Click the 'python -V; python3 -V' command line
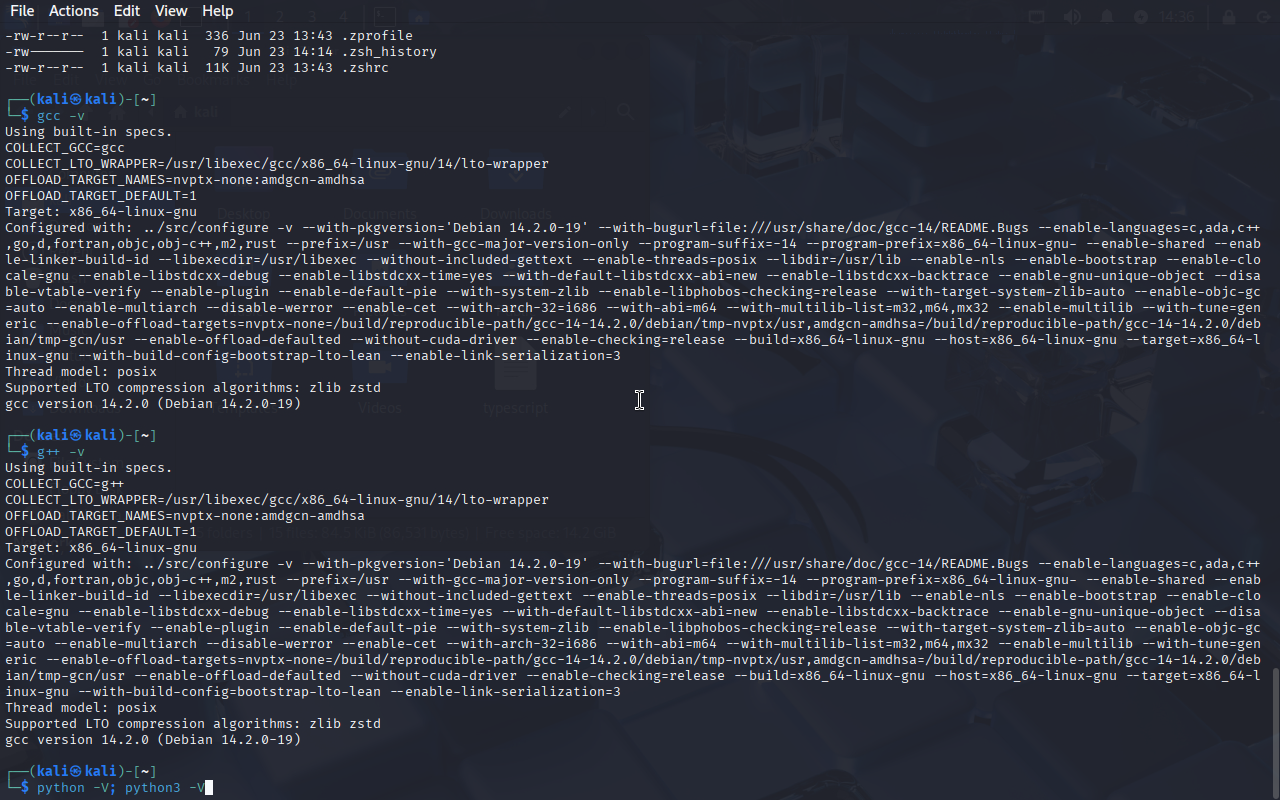 click(x=120, y=788)
